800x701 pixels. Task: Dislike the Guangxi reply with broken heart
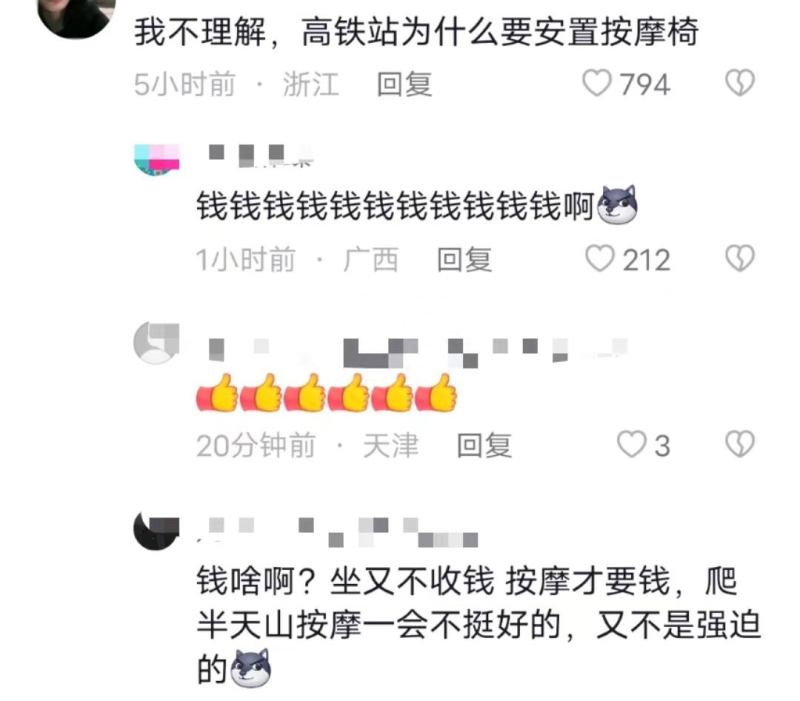click(740, 259)
